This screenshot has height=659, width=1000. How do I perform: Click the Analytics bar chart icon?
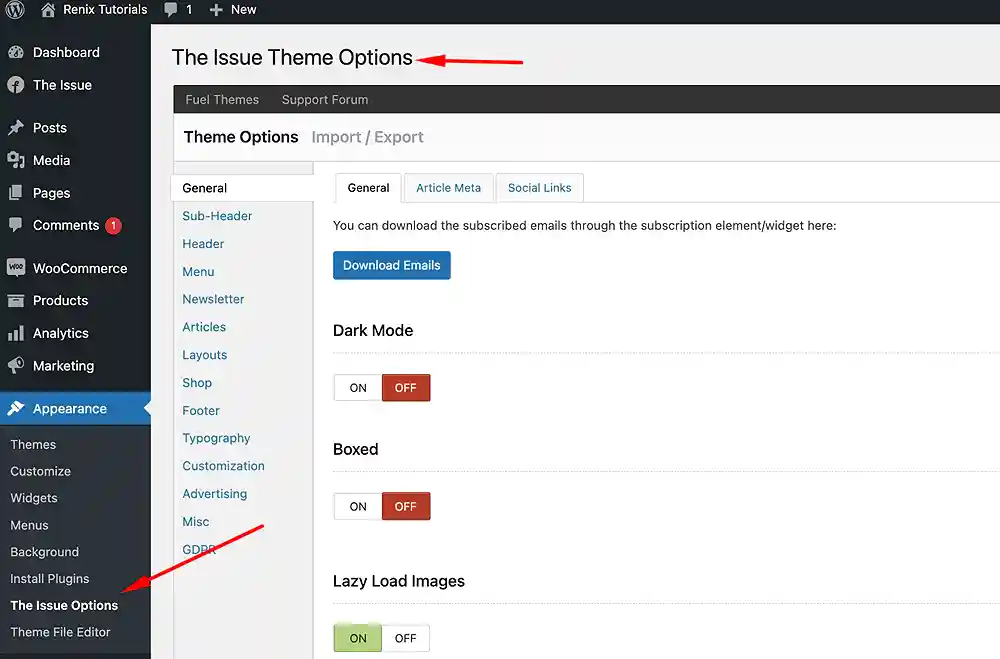pyautogui.click(x=16, y=333)
